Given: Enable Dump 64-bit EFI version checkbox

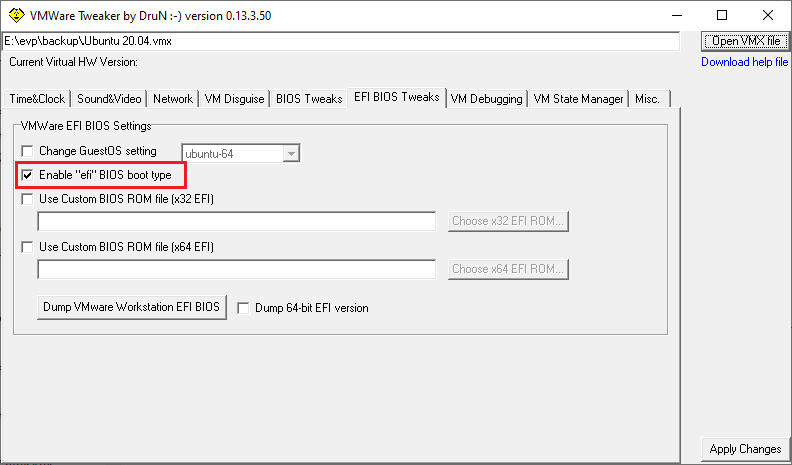Looking at the screenshot, I should [x=243, y=308].
